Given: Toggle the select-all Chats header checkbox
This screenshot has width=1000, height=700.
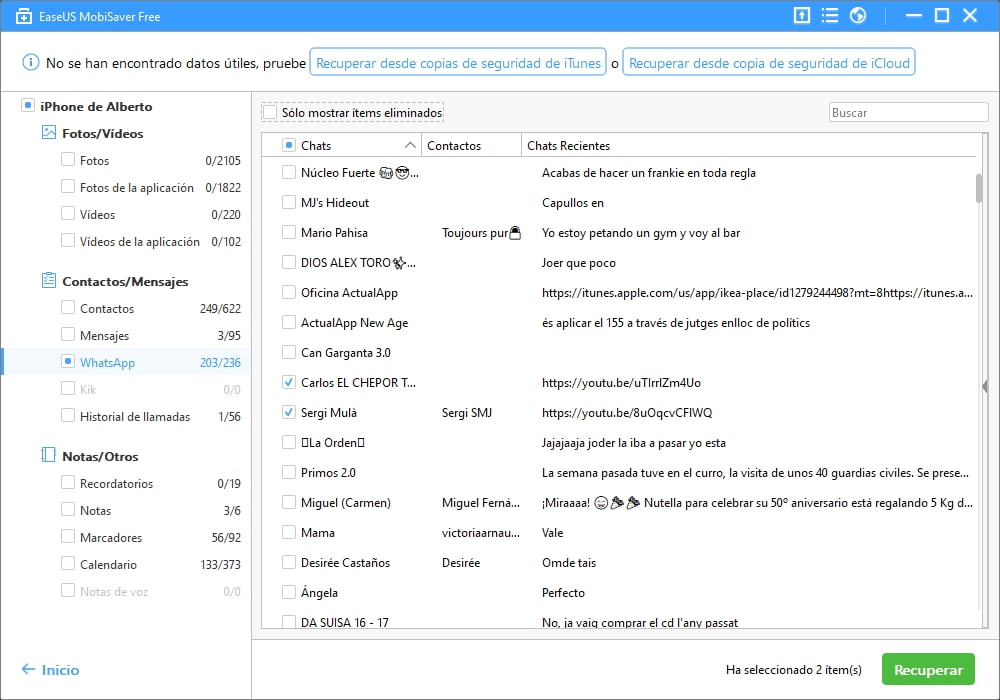Looking at the screenshot, I should pyautogui.click(x=289, y=145).
